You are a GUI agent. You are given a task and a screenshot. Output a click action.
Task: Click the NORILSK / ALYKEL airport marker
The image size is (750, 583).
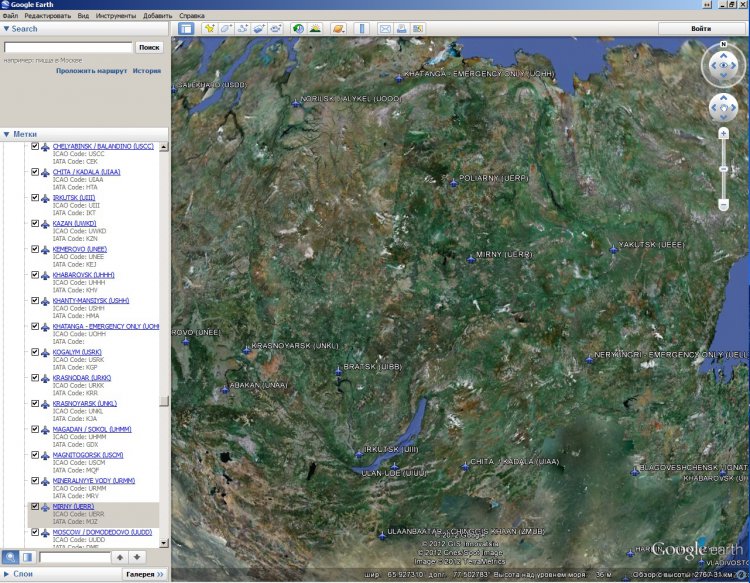296,103
